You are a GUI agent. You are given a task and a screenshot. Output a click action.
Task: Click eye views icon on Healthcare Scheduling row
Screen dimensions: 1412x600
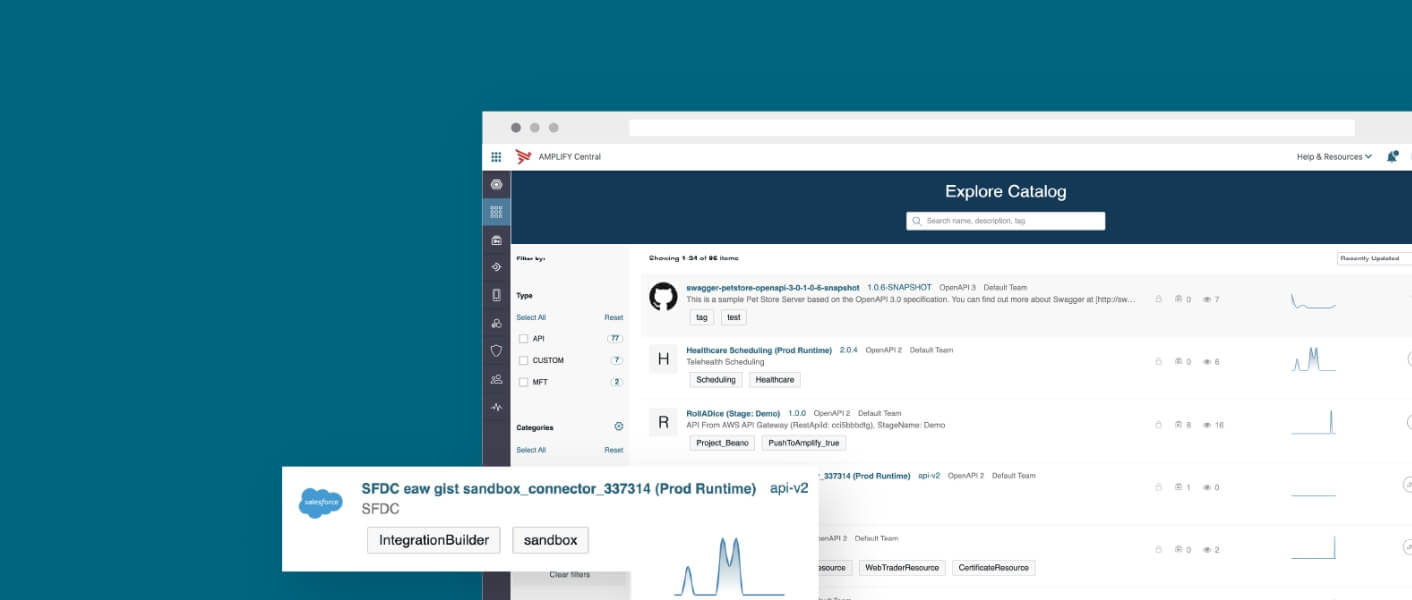[x=1207, y=362]
